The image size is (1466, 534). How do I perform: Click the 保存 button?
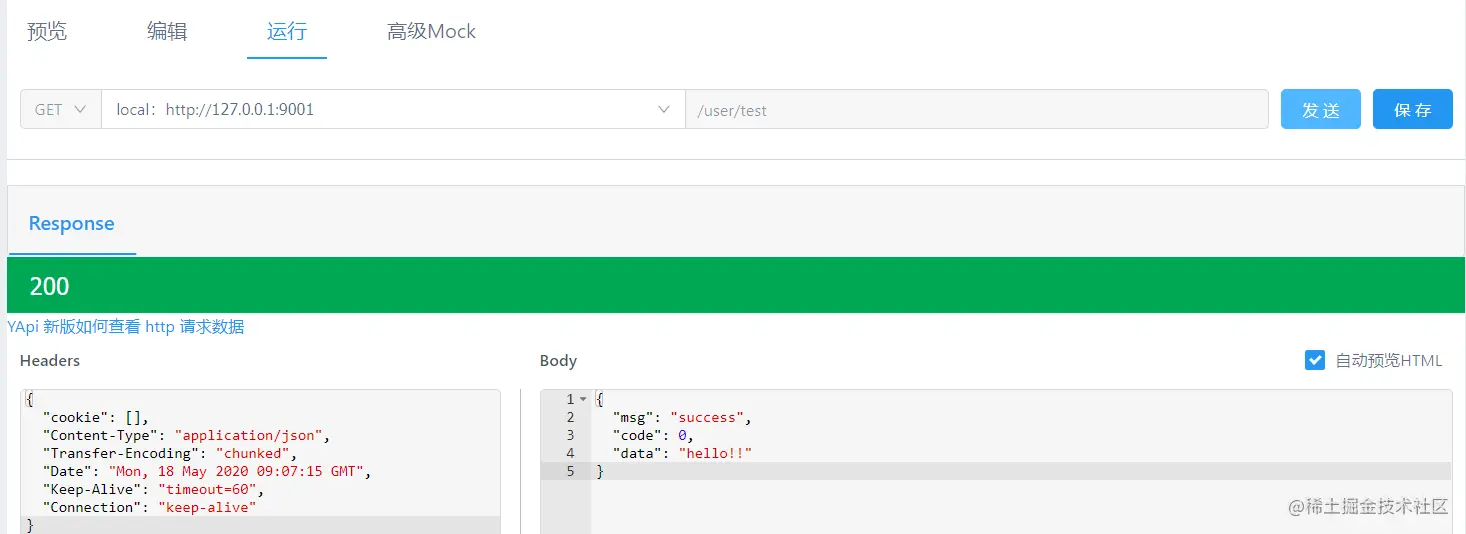[x=1413, y=109]
